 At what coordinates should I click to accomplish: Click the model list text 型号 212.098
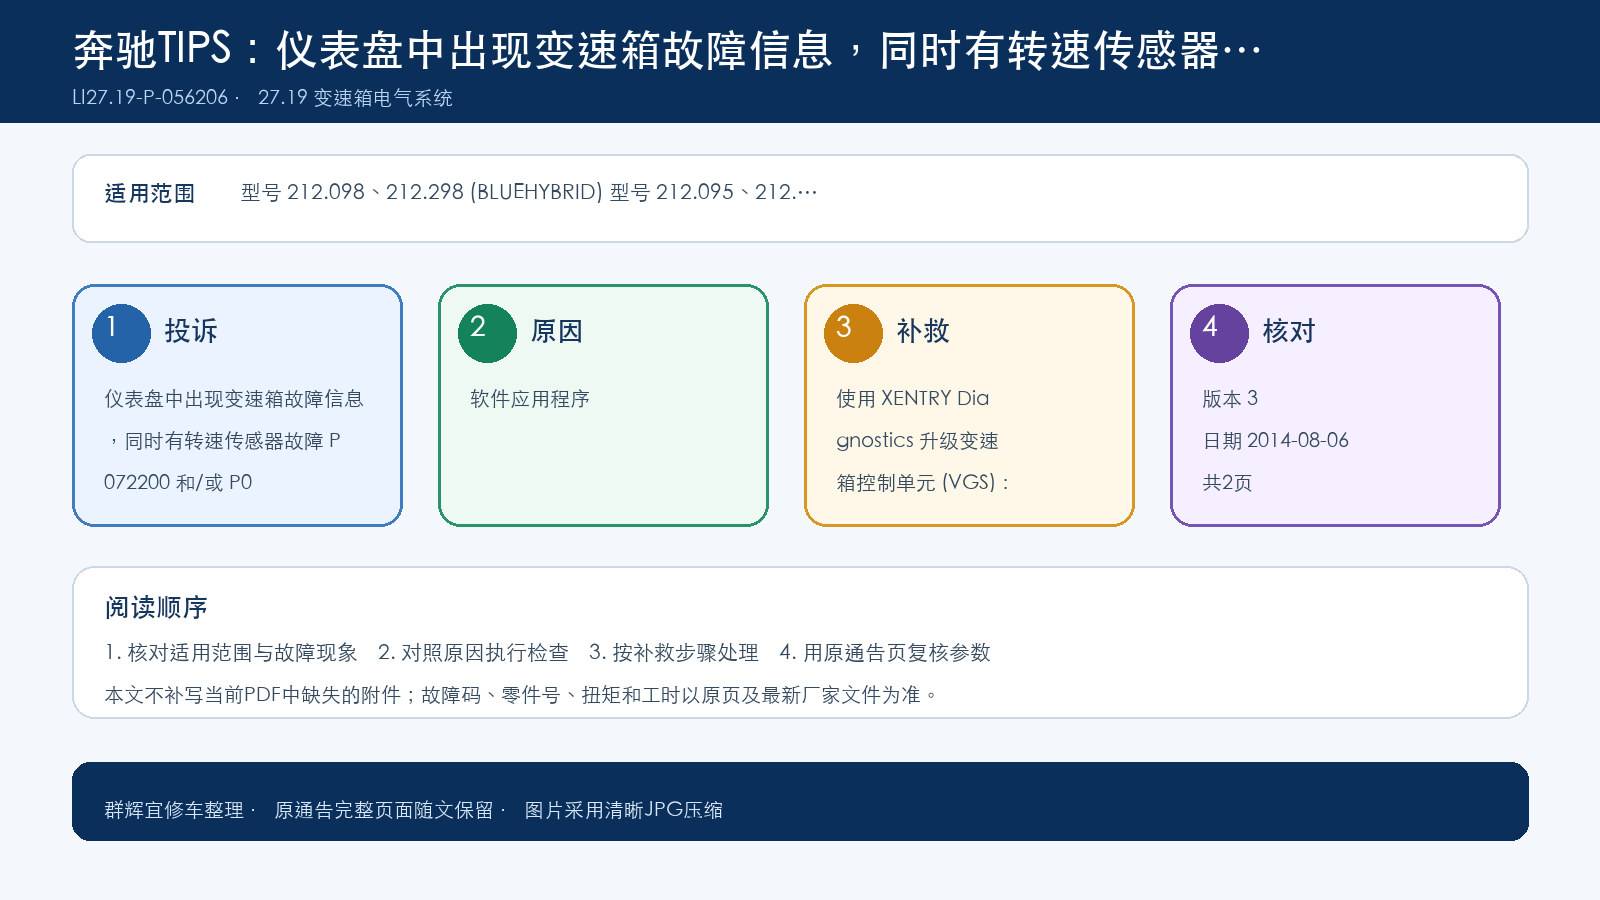click(529, 192)
